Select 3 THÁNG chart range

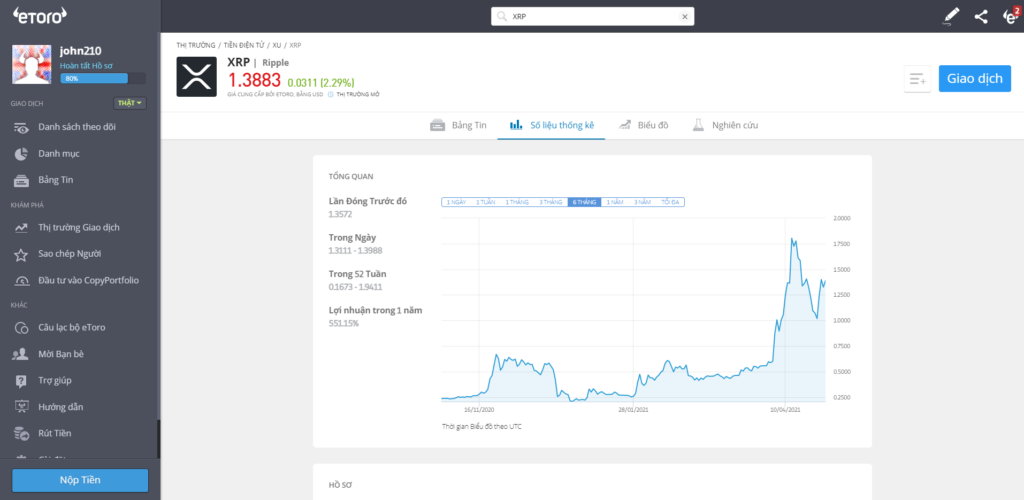pyautogui.click(x=551, y=202)
